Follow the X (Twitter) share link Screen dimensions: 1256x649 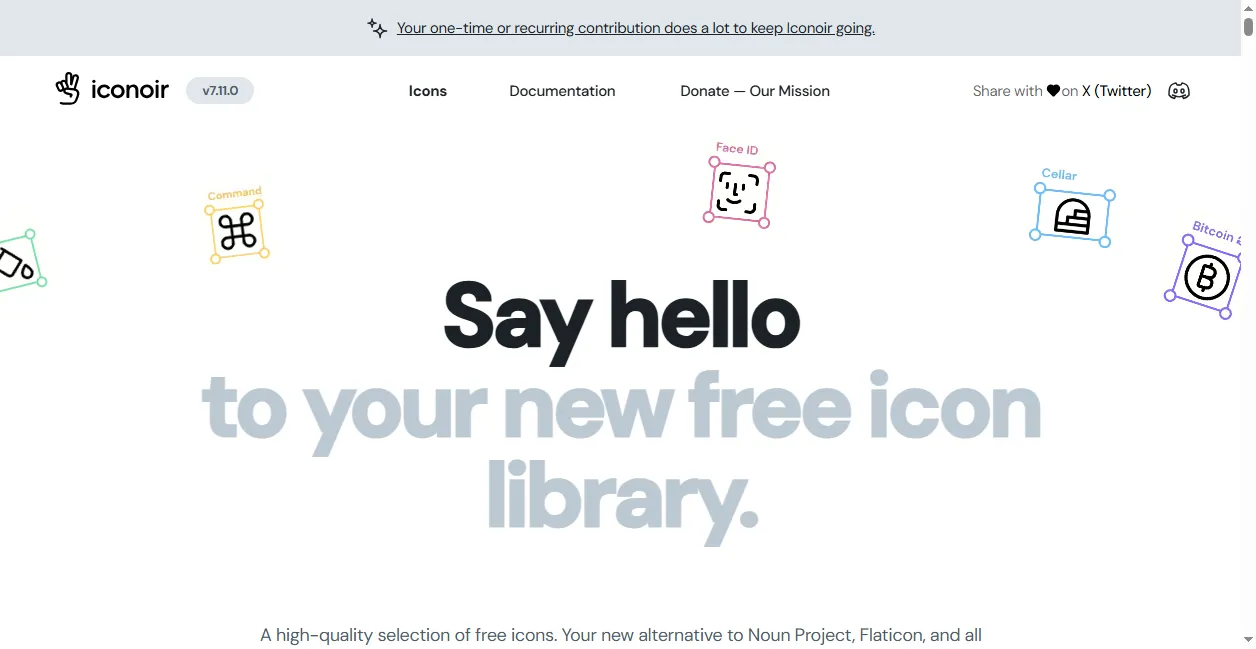1116,91
